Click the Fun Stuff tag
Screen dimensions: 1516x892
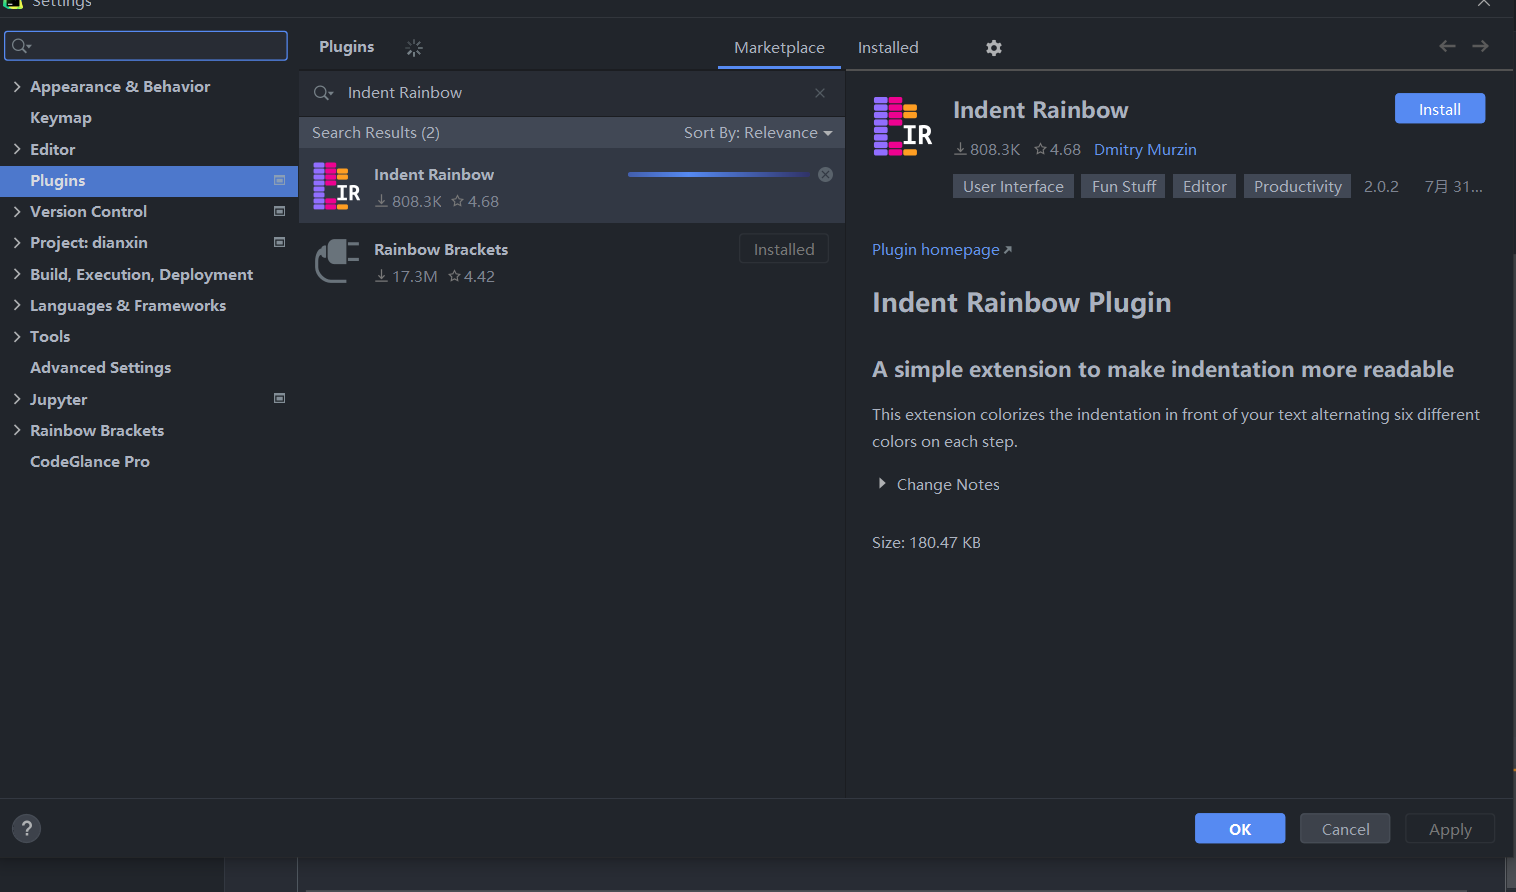1123,187
